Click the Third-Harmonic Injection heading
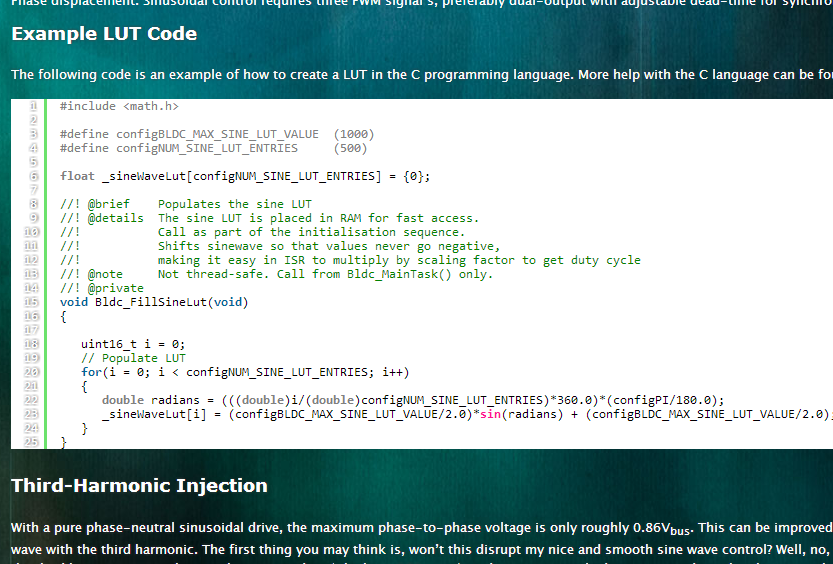 [139, 486]
